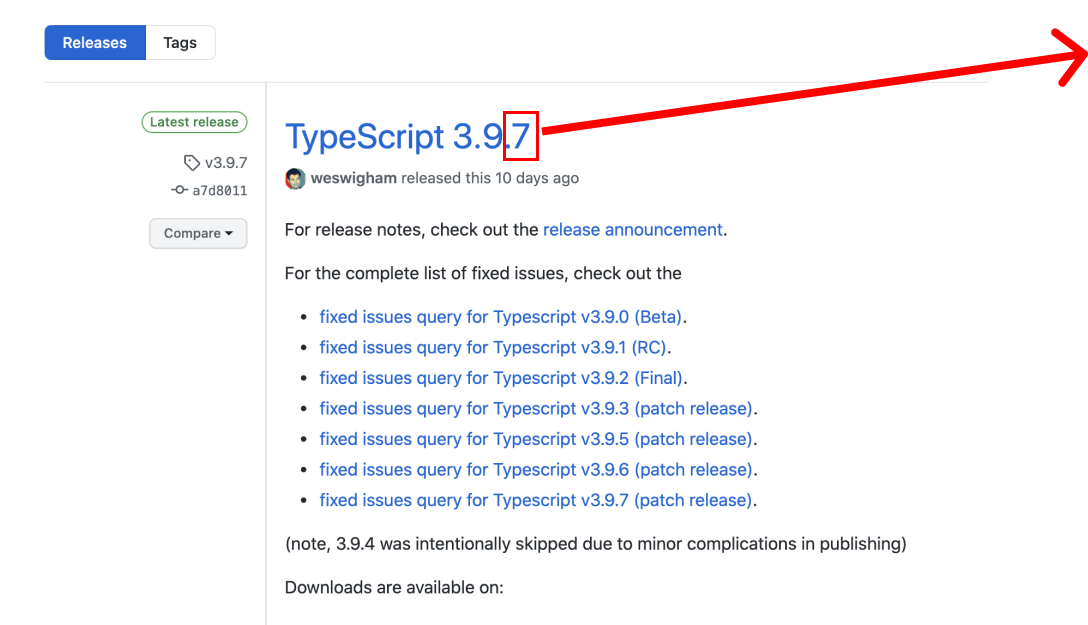
Task: Open fixed issues query for v3.9.0 (Beta)
Action: [x=502, y=317]
